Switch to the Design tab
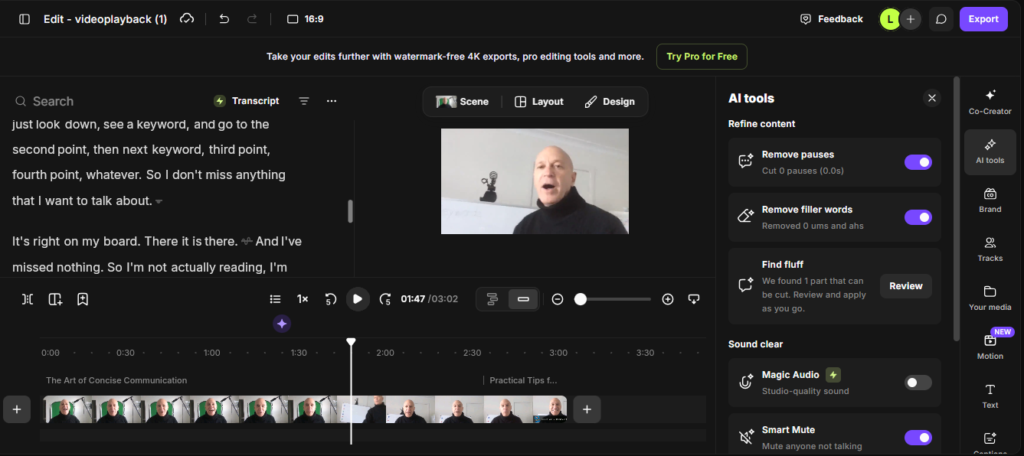1024x456 pixels. [609, 101]
